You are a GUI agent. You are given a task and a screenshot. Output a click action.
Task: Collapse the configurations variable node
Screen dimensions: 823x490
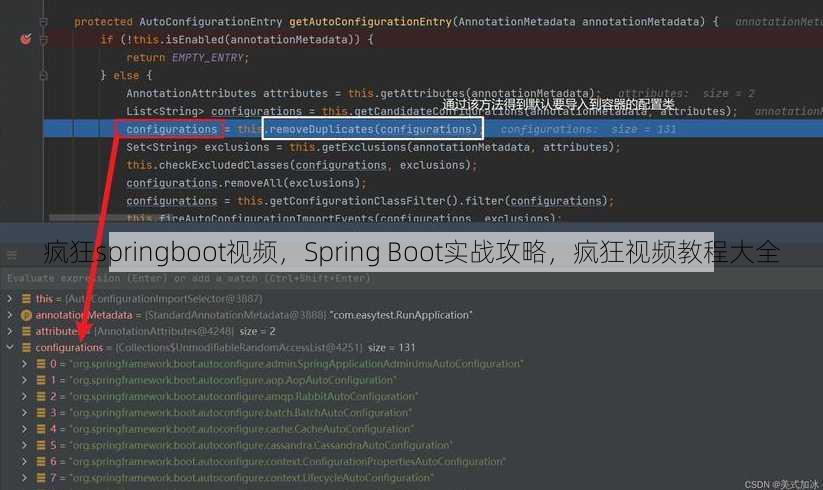click(9, 347)
